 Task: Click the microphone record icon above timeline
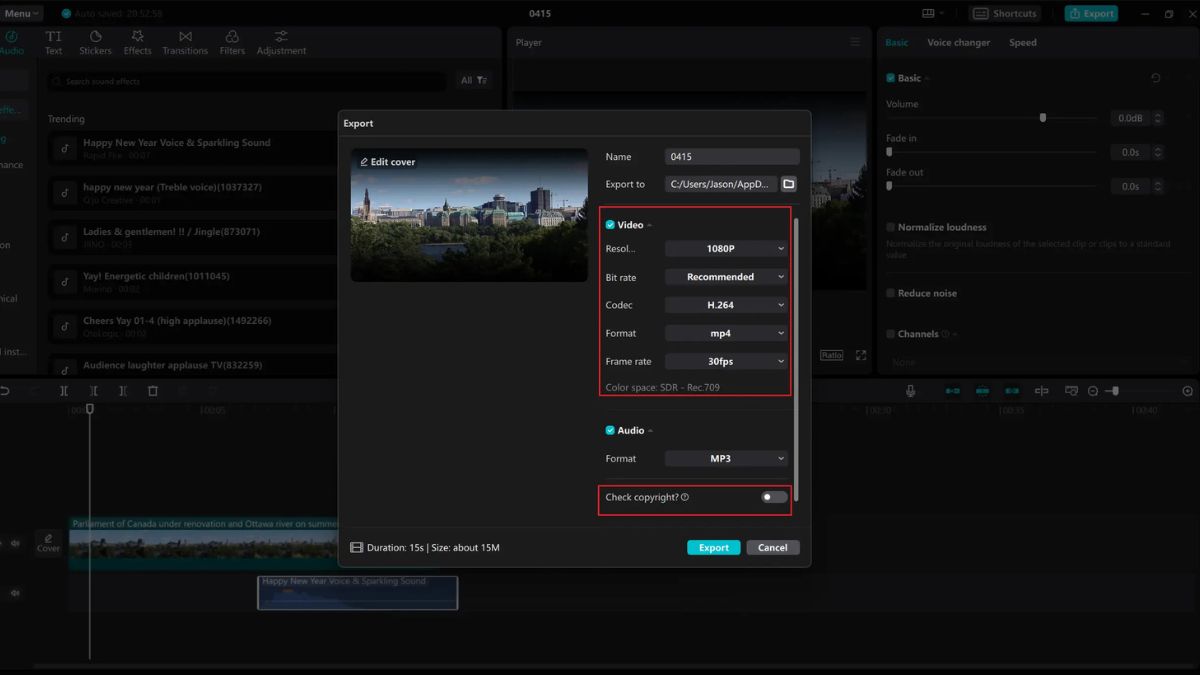[910, 391]
